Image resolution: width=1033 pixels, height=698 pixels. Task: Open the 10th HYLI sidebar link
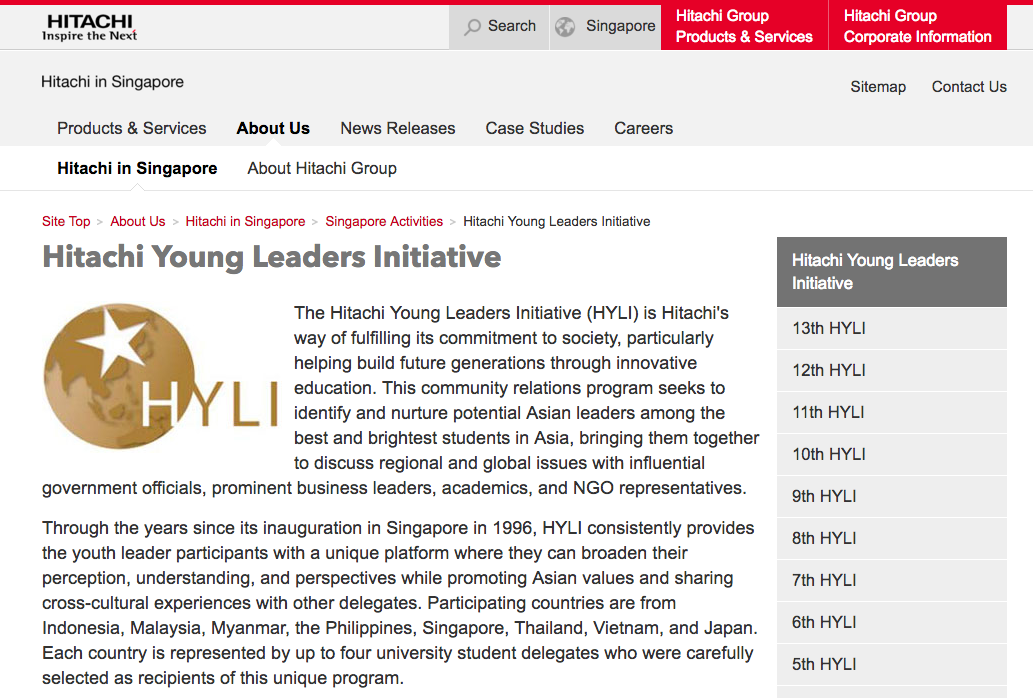(891, 455)
